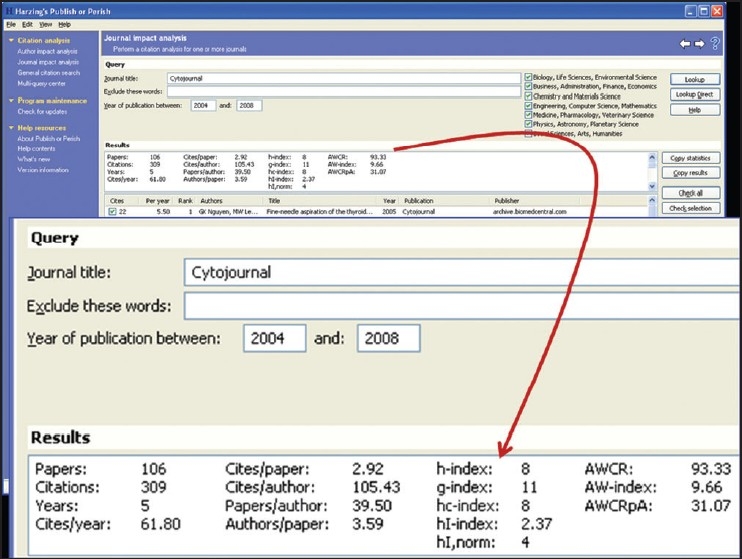Toggle Medicine, Pharmacology checkbox
This screenshot has height=559, width=742.
tap(528, 115)
